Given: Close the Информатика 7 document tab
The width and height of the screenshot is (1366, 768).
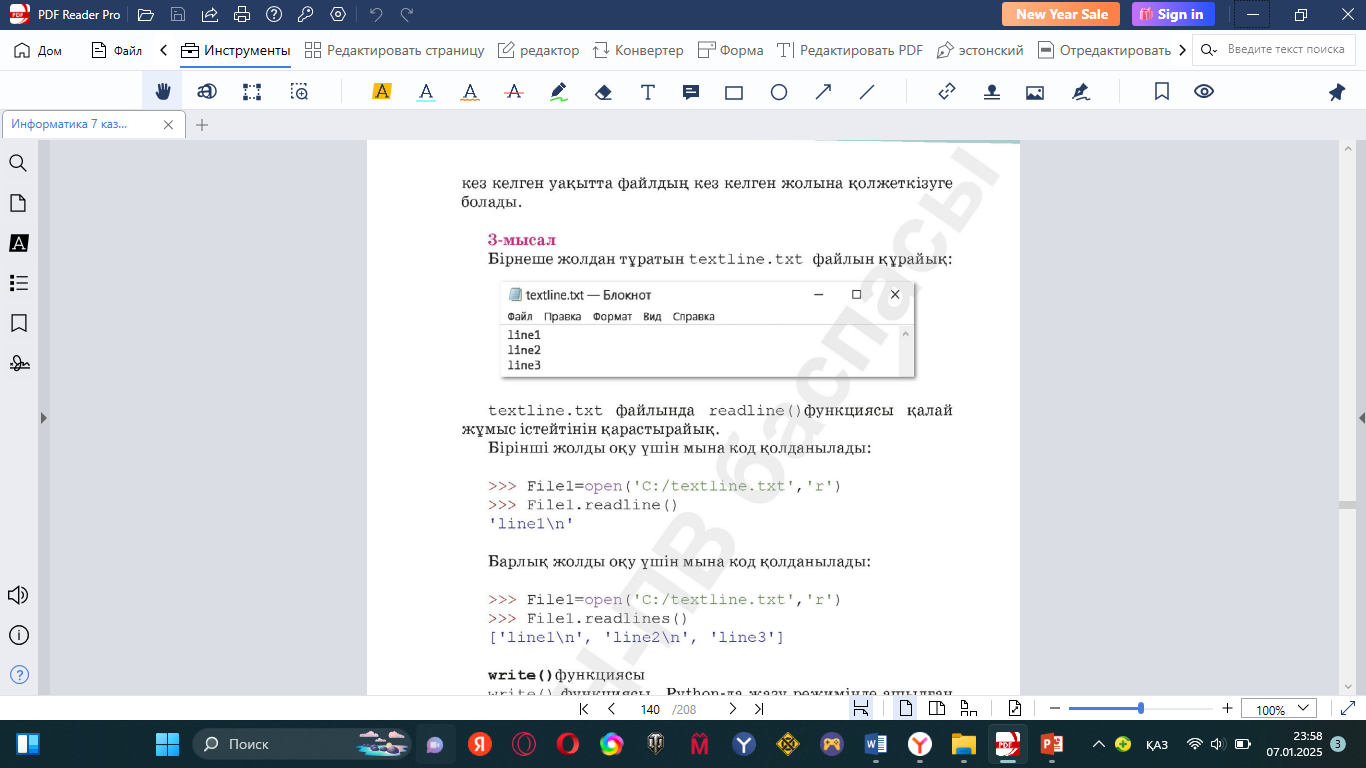Looking at the screenshot, I should pyautogui.click(x=168, y=125).
